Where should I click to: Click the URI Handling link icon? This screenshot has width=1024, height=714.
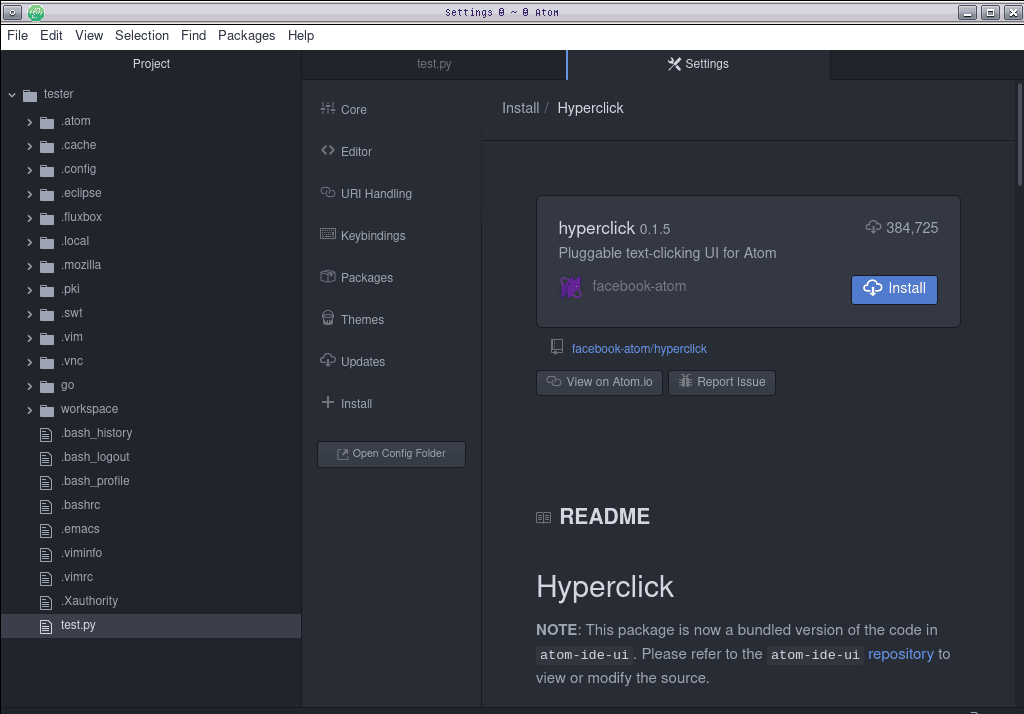pos(327,193)
